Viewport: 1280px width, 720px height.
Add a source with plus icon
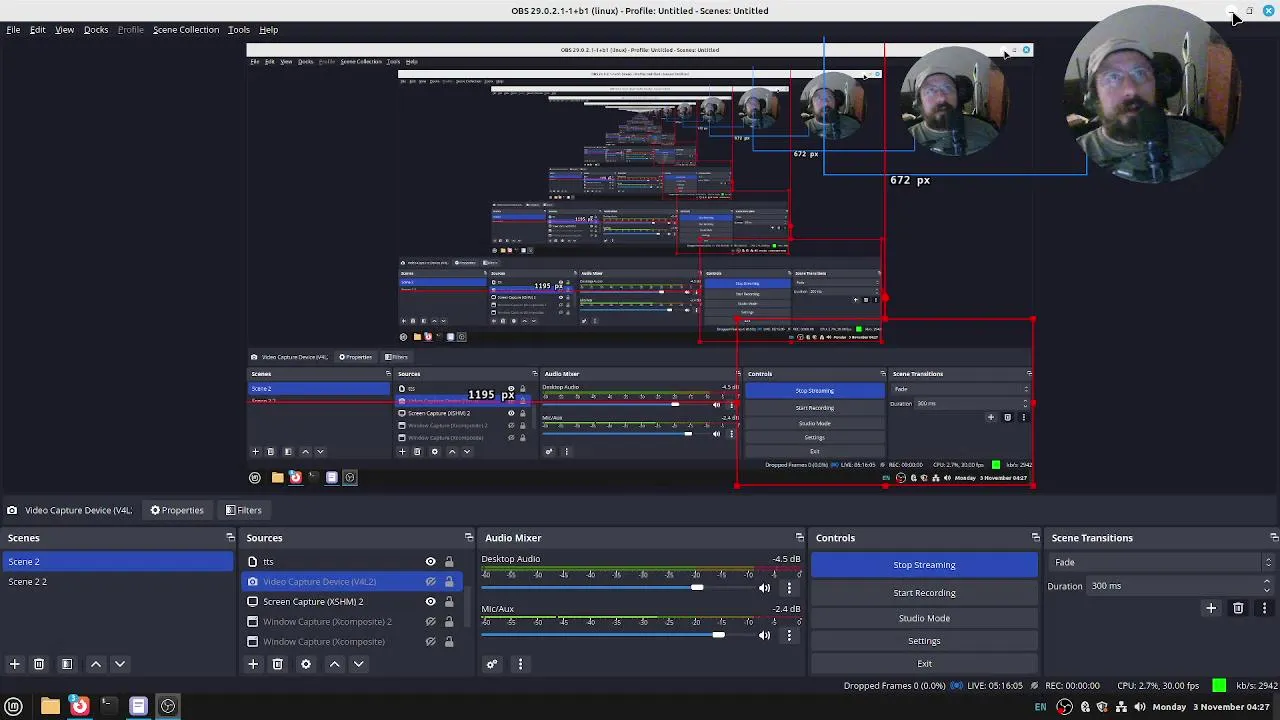(253, 664)
